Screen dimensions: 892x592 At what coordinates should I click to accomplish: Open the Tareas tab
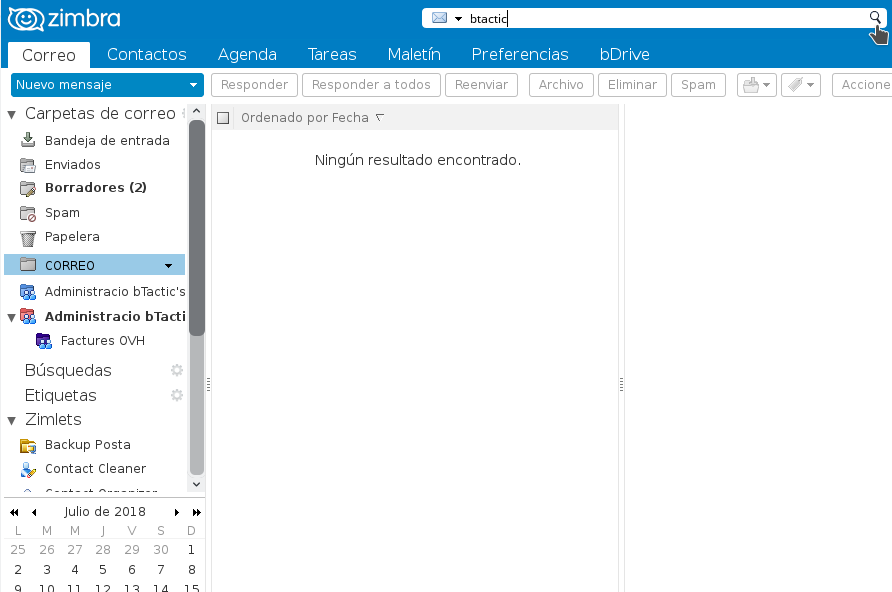pyautogui.click(x=332, y=54)
